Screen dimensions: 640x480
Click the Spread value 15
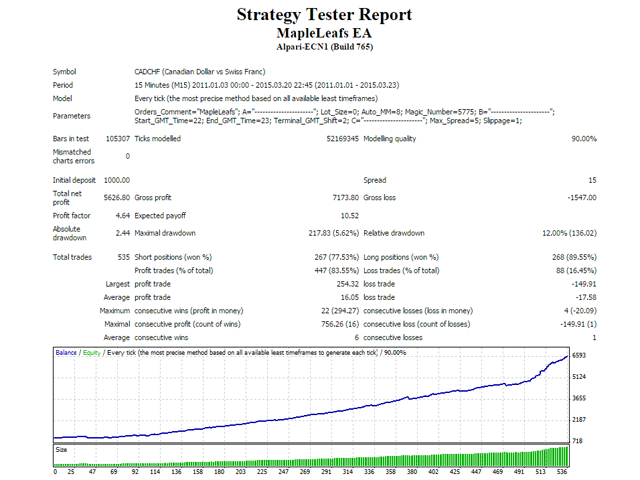(x=592, y=180)
